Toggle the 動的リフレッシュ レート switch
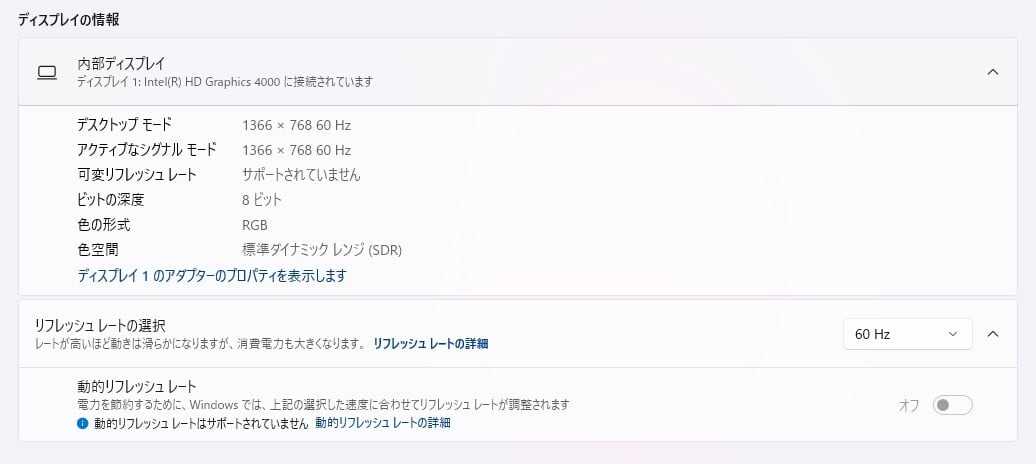The width and height of the screenshot is (1036, 464). 952,405
